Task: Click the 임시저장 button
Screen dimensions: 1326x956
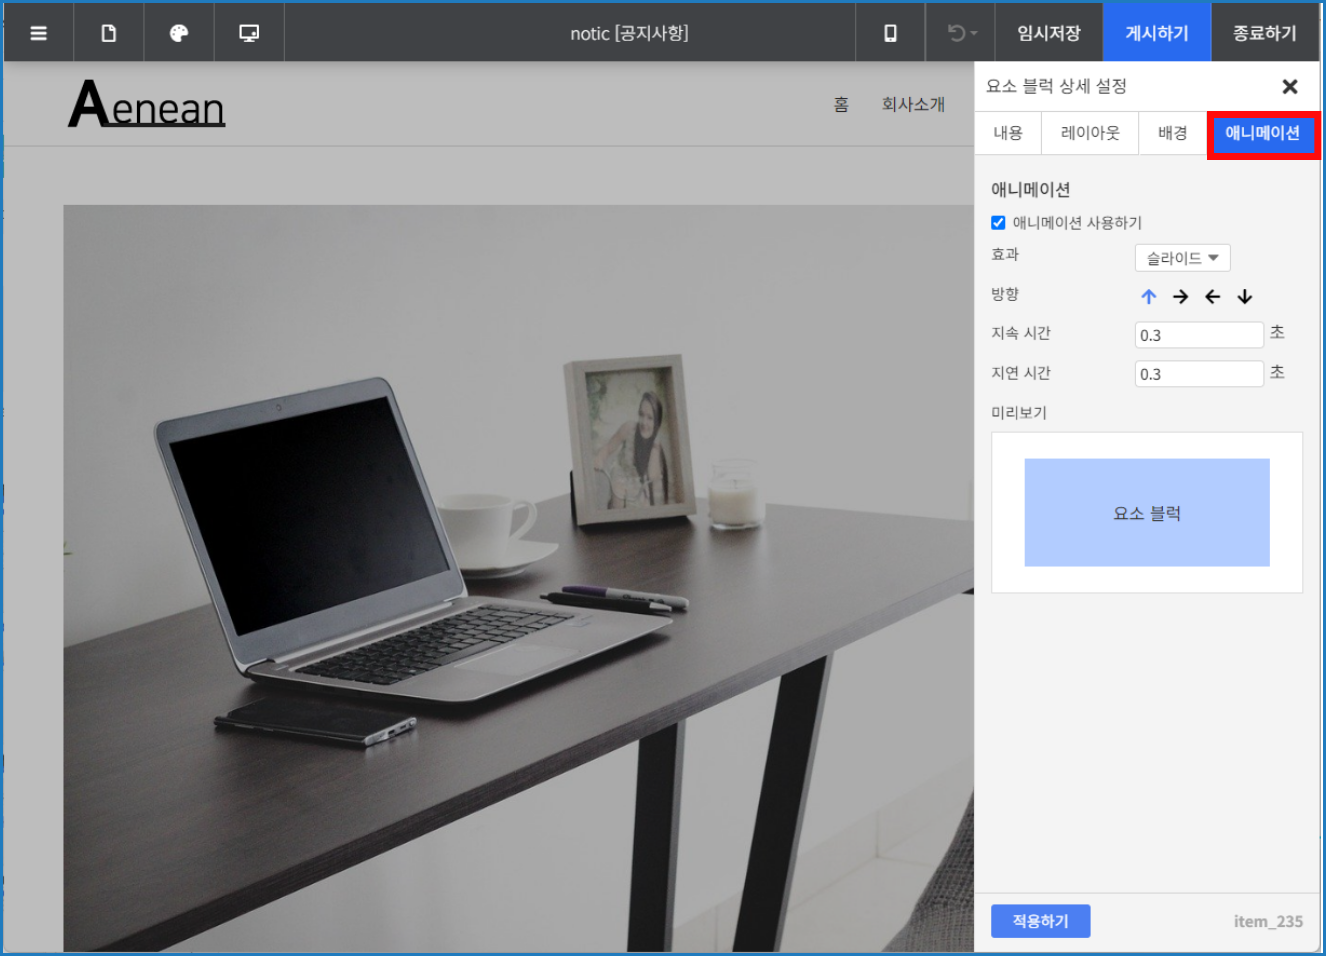Action: point(1048,33)
